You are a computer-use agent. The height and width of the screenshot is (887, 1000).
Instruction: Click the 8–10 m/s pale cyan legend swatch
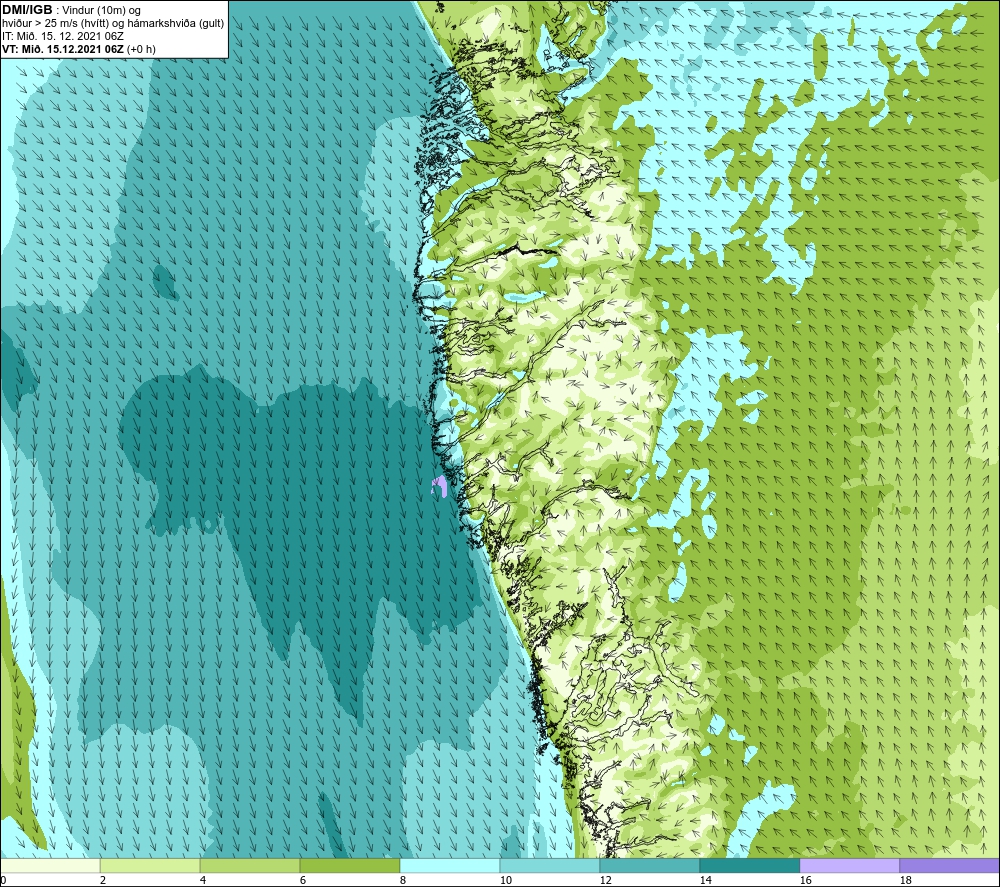tap(450, 865)
